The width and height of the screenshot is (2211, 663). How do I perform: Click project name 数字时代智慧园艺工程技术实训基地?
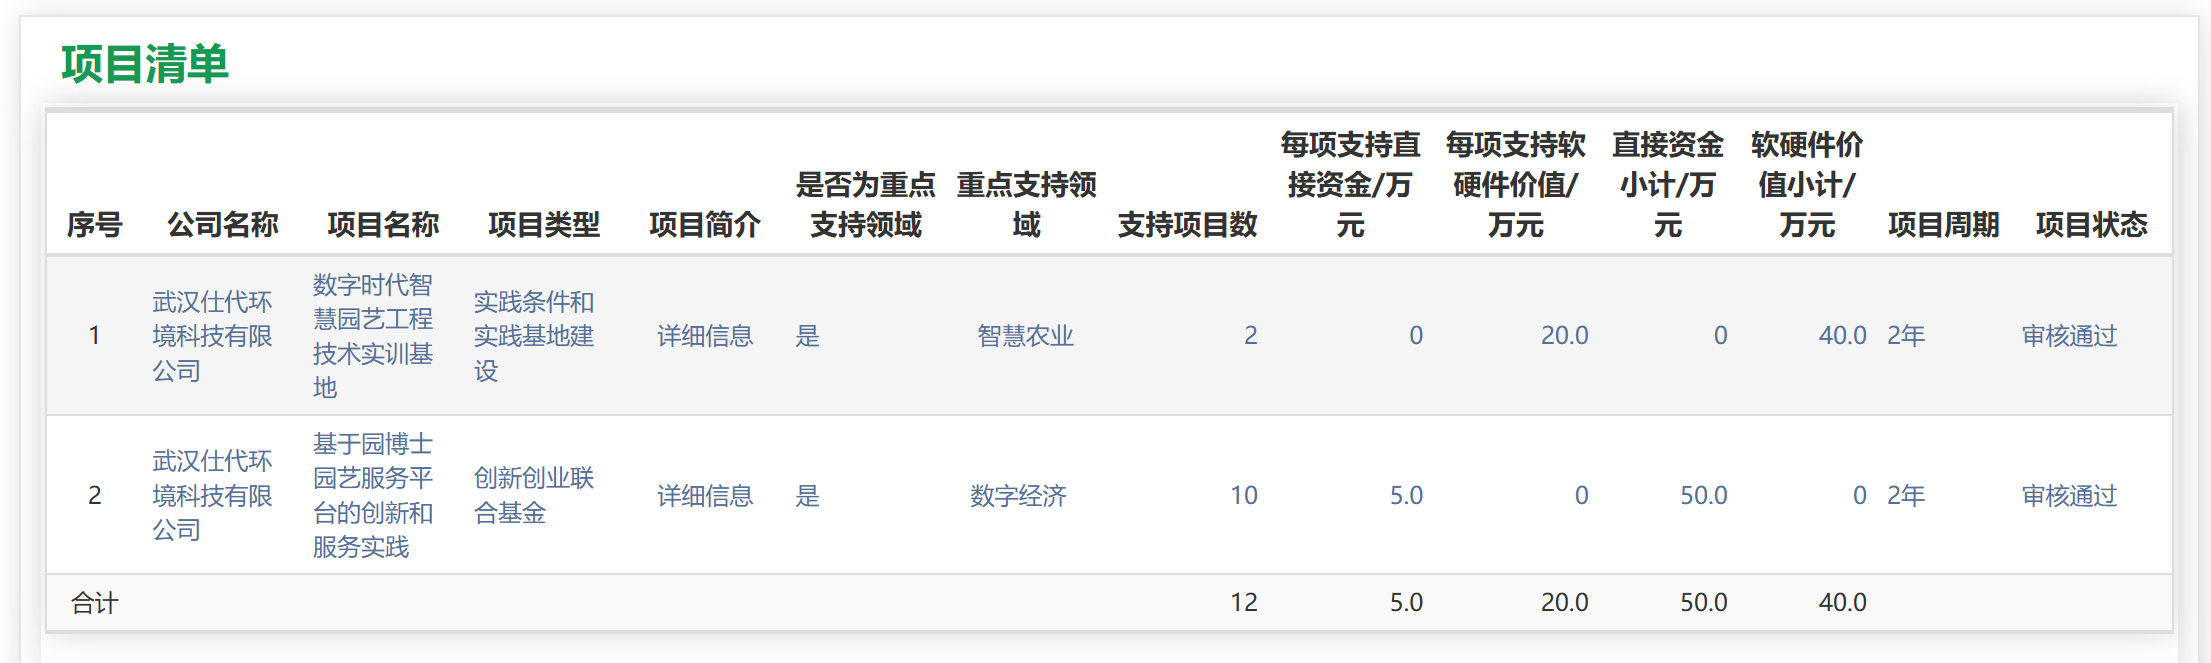pyautogui.click(x=372, y=336)
